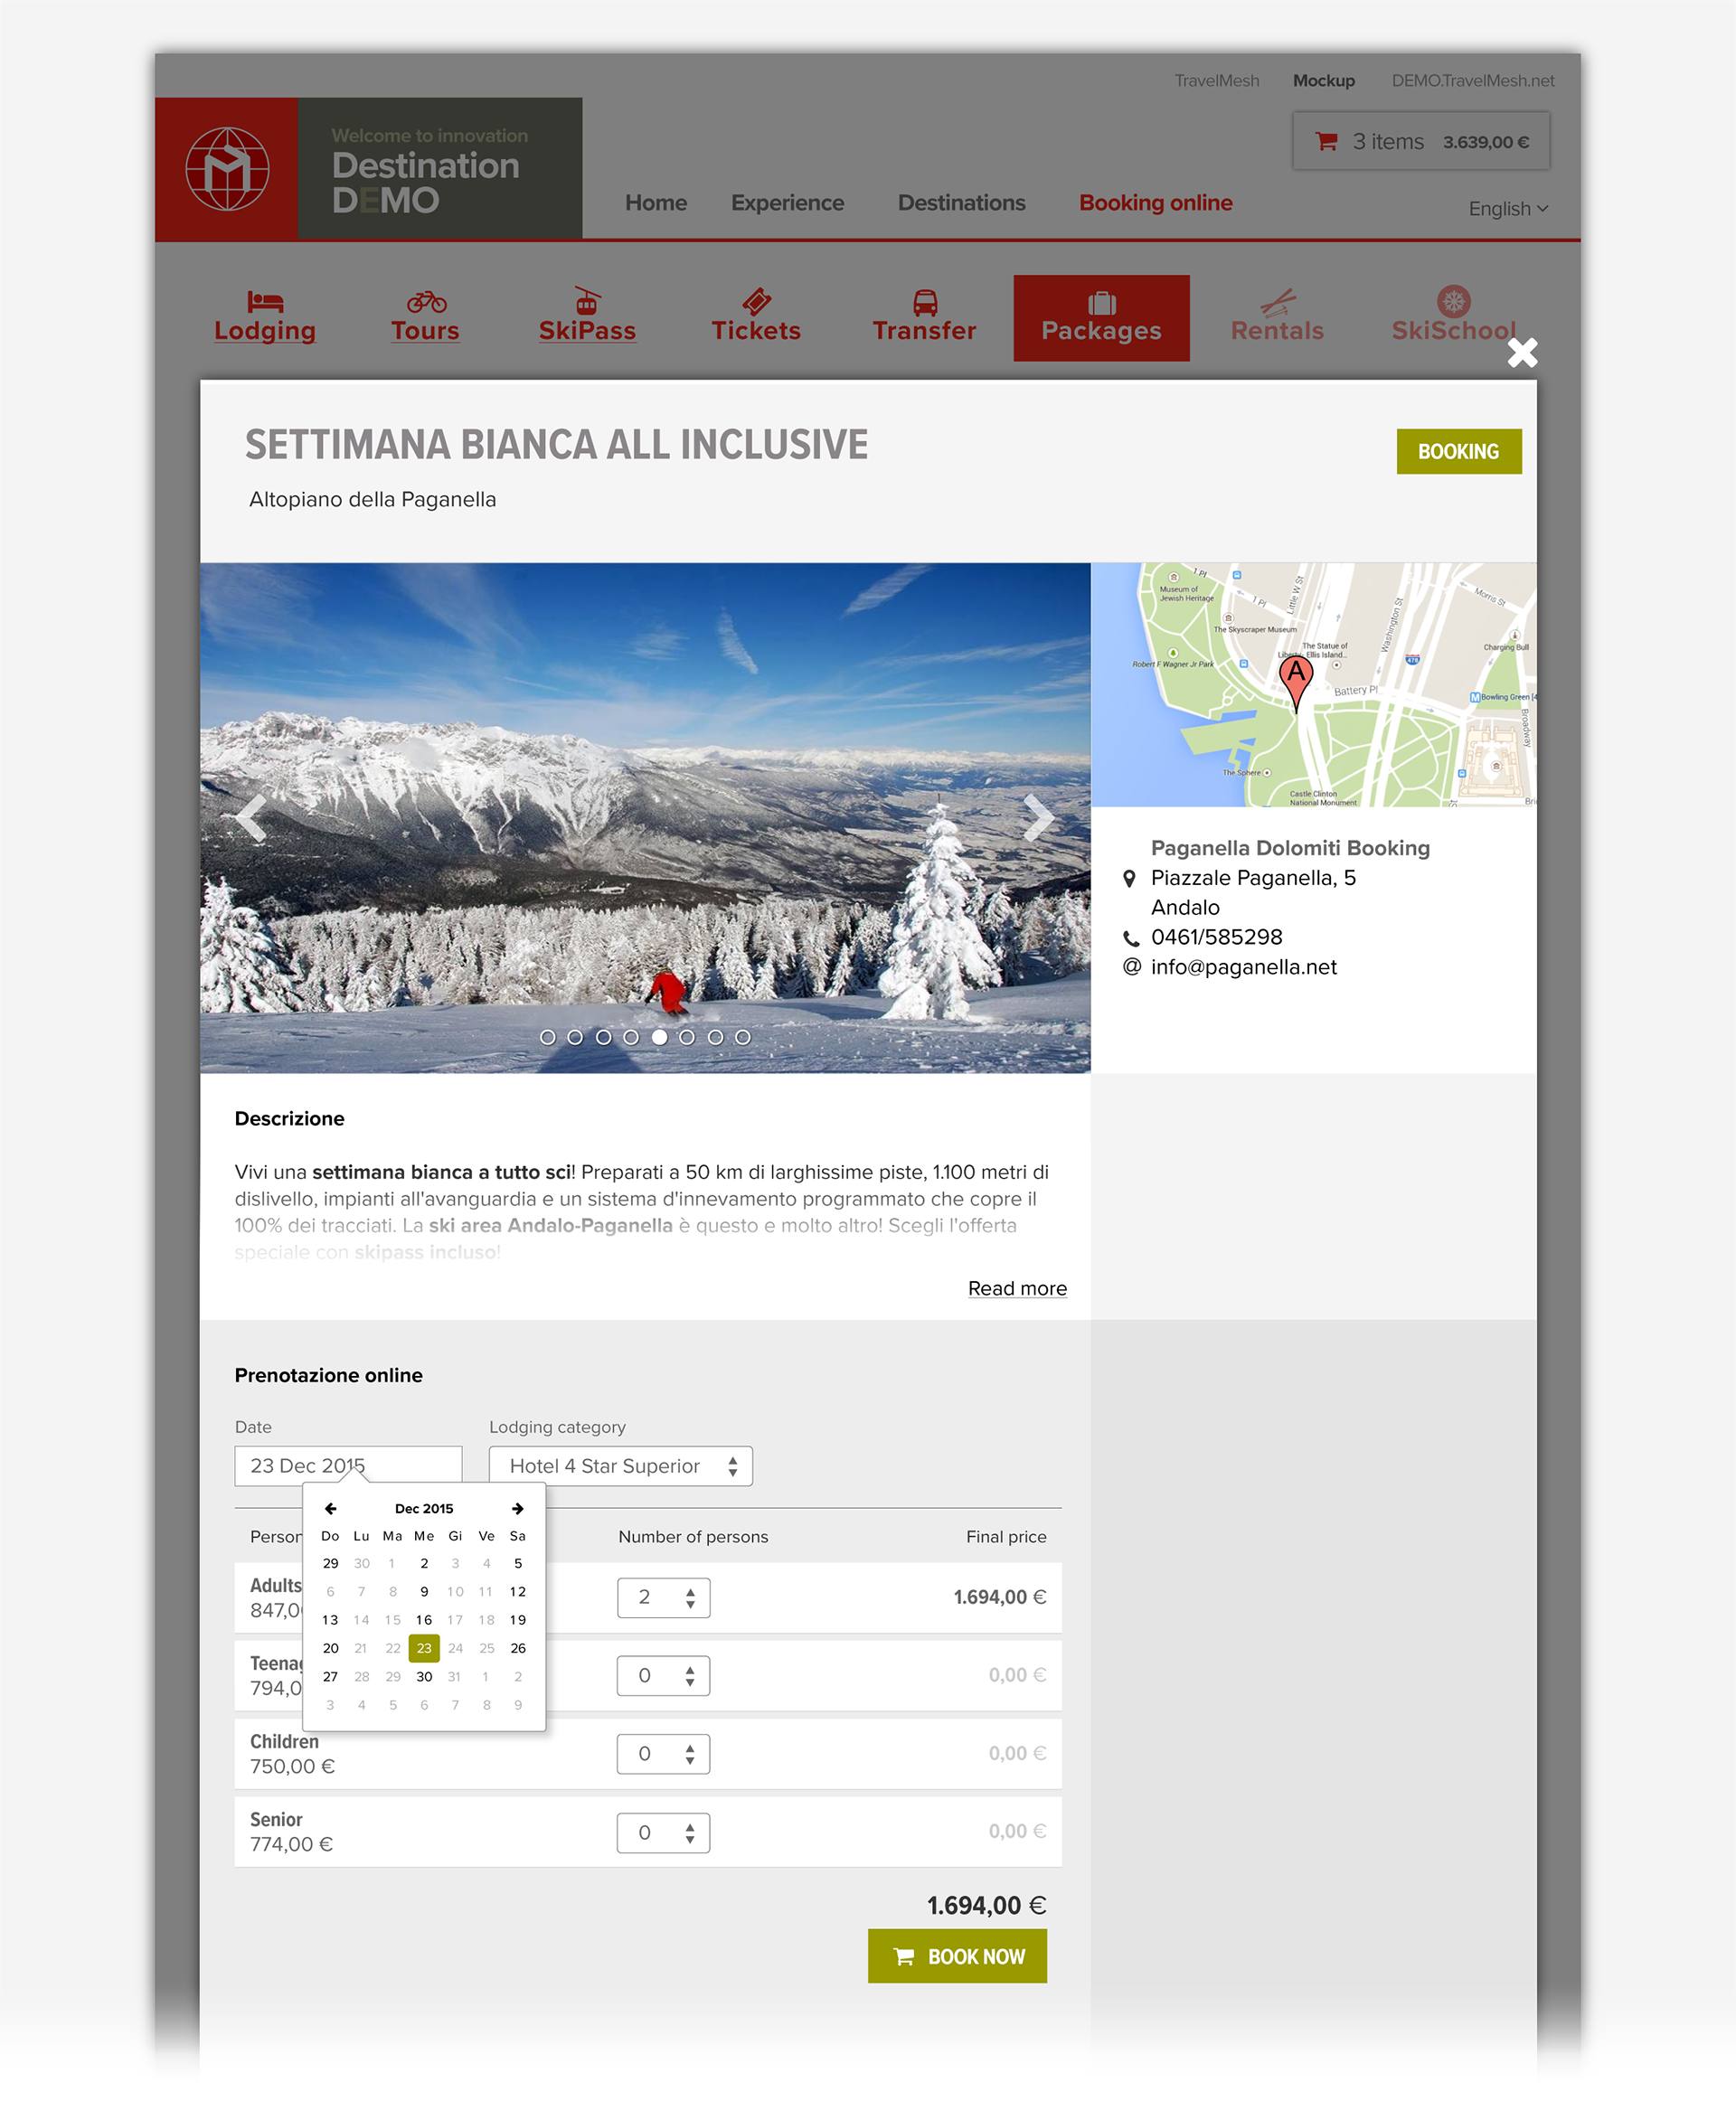Select the fifth active slideshow dot
The width and height of the screenshot is (1736, 2101).
click(x=659, y=1037)
